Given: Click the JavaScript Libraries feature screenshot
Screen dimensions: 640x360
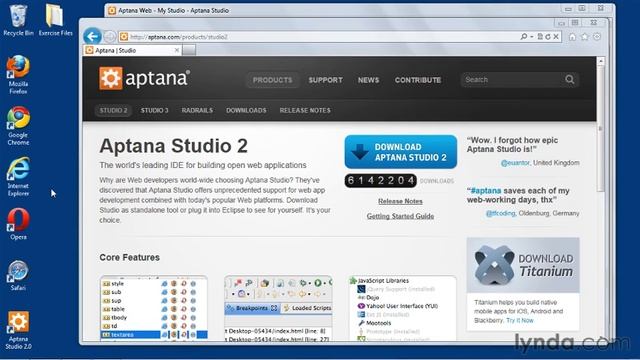Looking at the screenshot, I should (x=402, y=308).
